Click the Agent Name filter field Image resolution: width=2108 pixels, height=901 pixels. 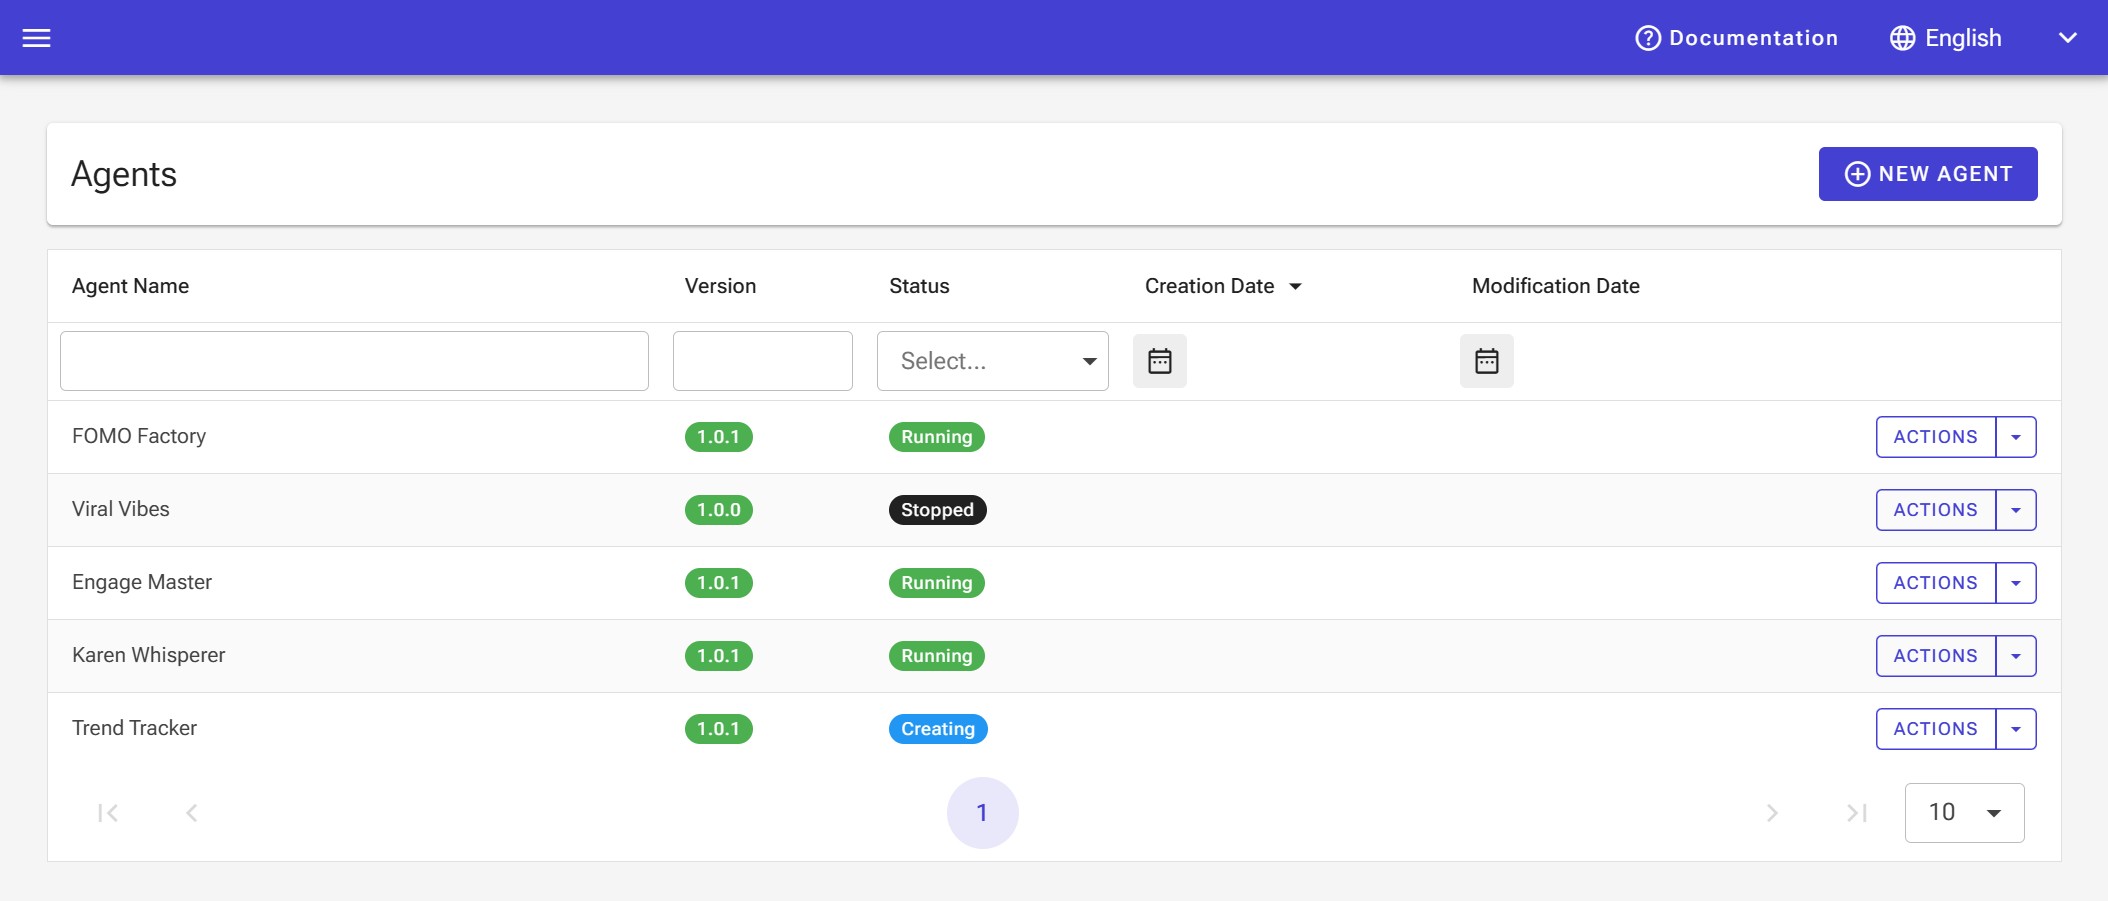coord(354,361)
